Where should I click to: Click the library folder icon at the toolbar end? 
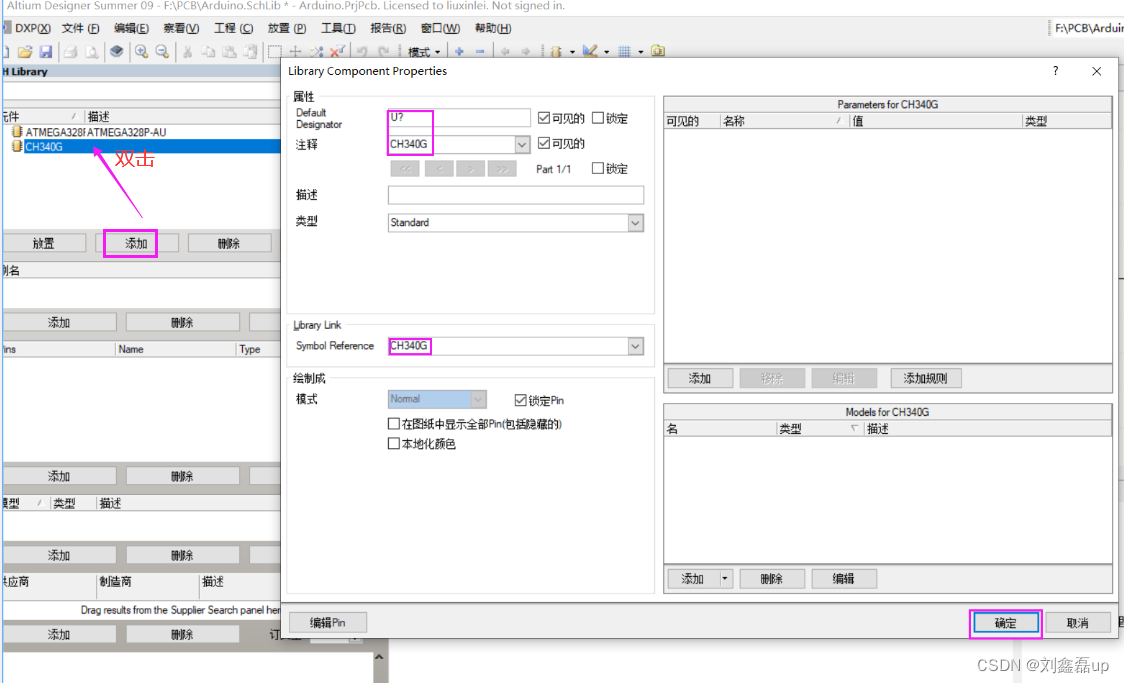pyautogui.click(x=658, y=51)
